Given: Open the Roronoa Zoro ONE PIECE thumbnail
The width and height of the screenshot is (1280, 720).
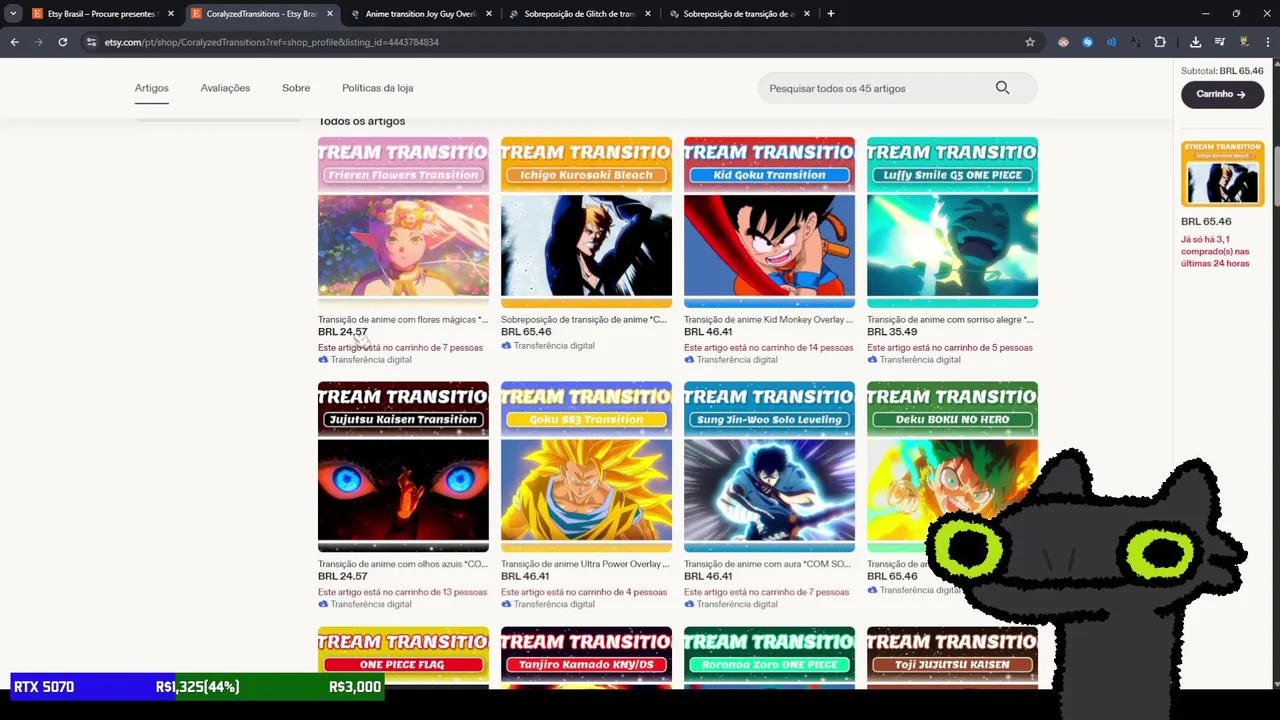Looking at the screenshot, I should click(x=769, y=657).
